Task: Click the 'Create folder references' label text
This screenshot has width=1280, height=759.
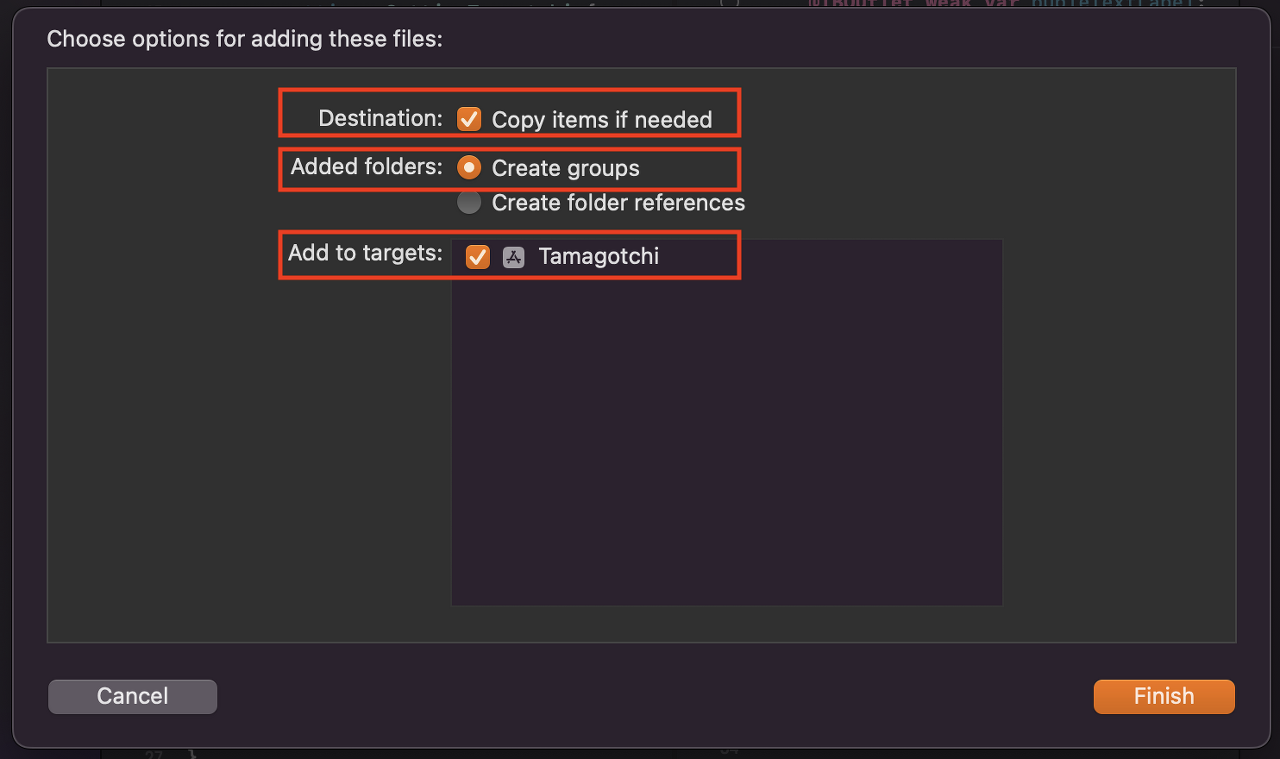Action: click(618, 203)
